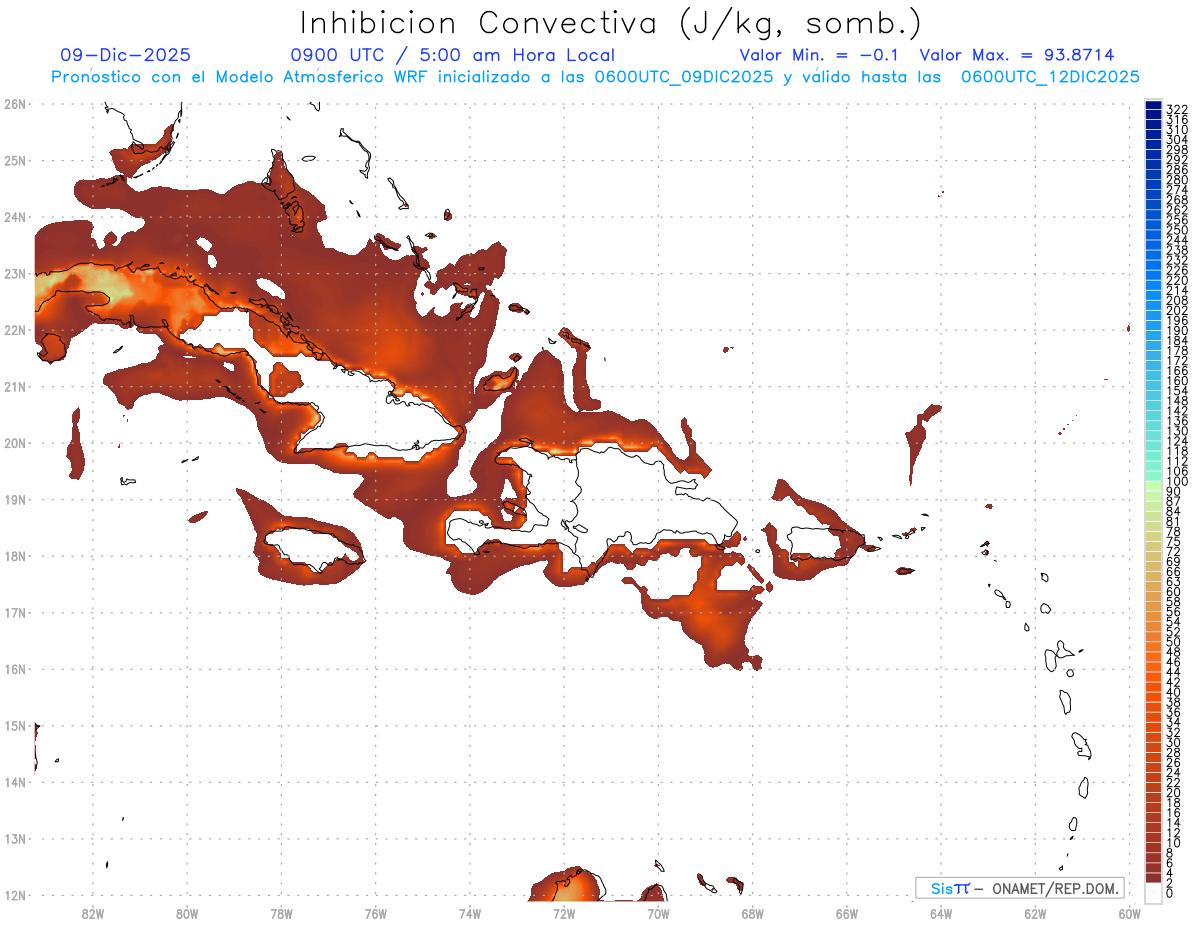Image resolution: width=1200 pixels, height=927 pixels.
Task: Select the 'Valor Max. = 93.8714' readout
Action: point(1017,55)
